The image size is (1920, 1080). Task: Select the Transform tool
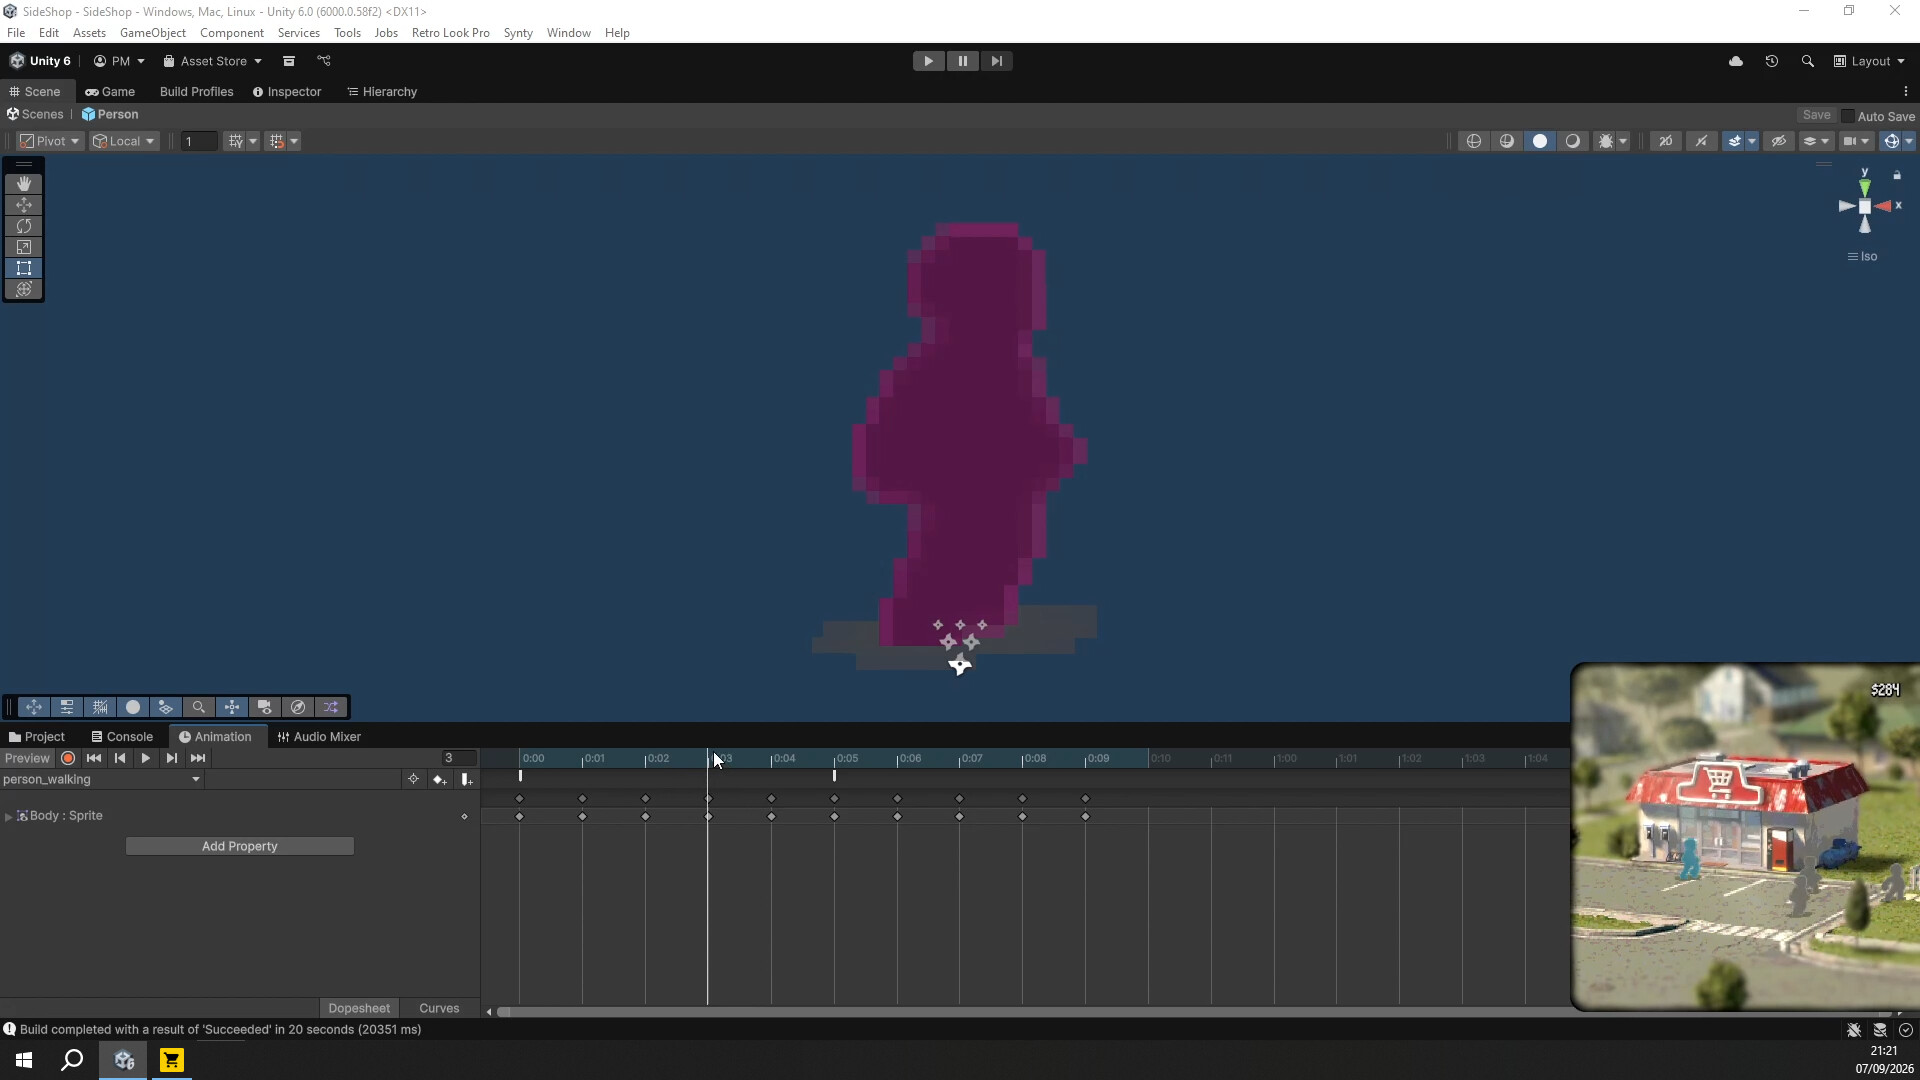24,289
